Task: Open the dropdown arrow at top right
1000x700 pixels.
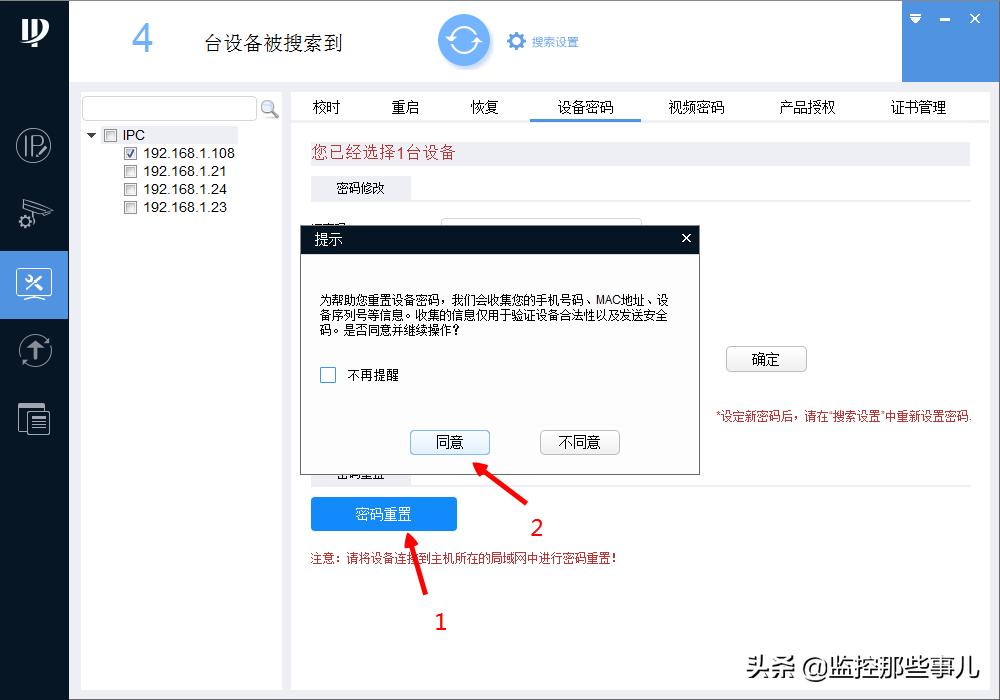Action: 914,17
